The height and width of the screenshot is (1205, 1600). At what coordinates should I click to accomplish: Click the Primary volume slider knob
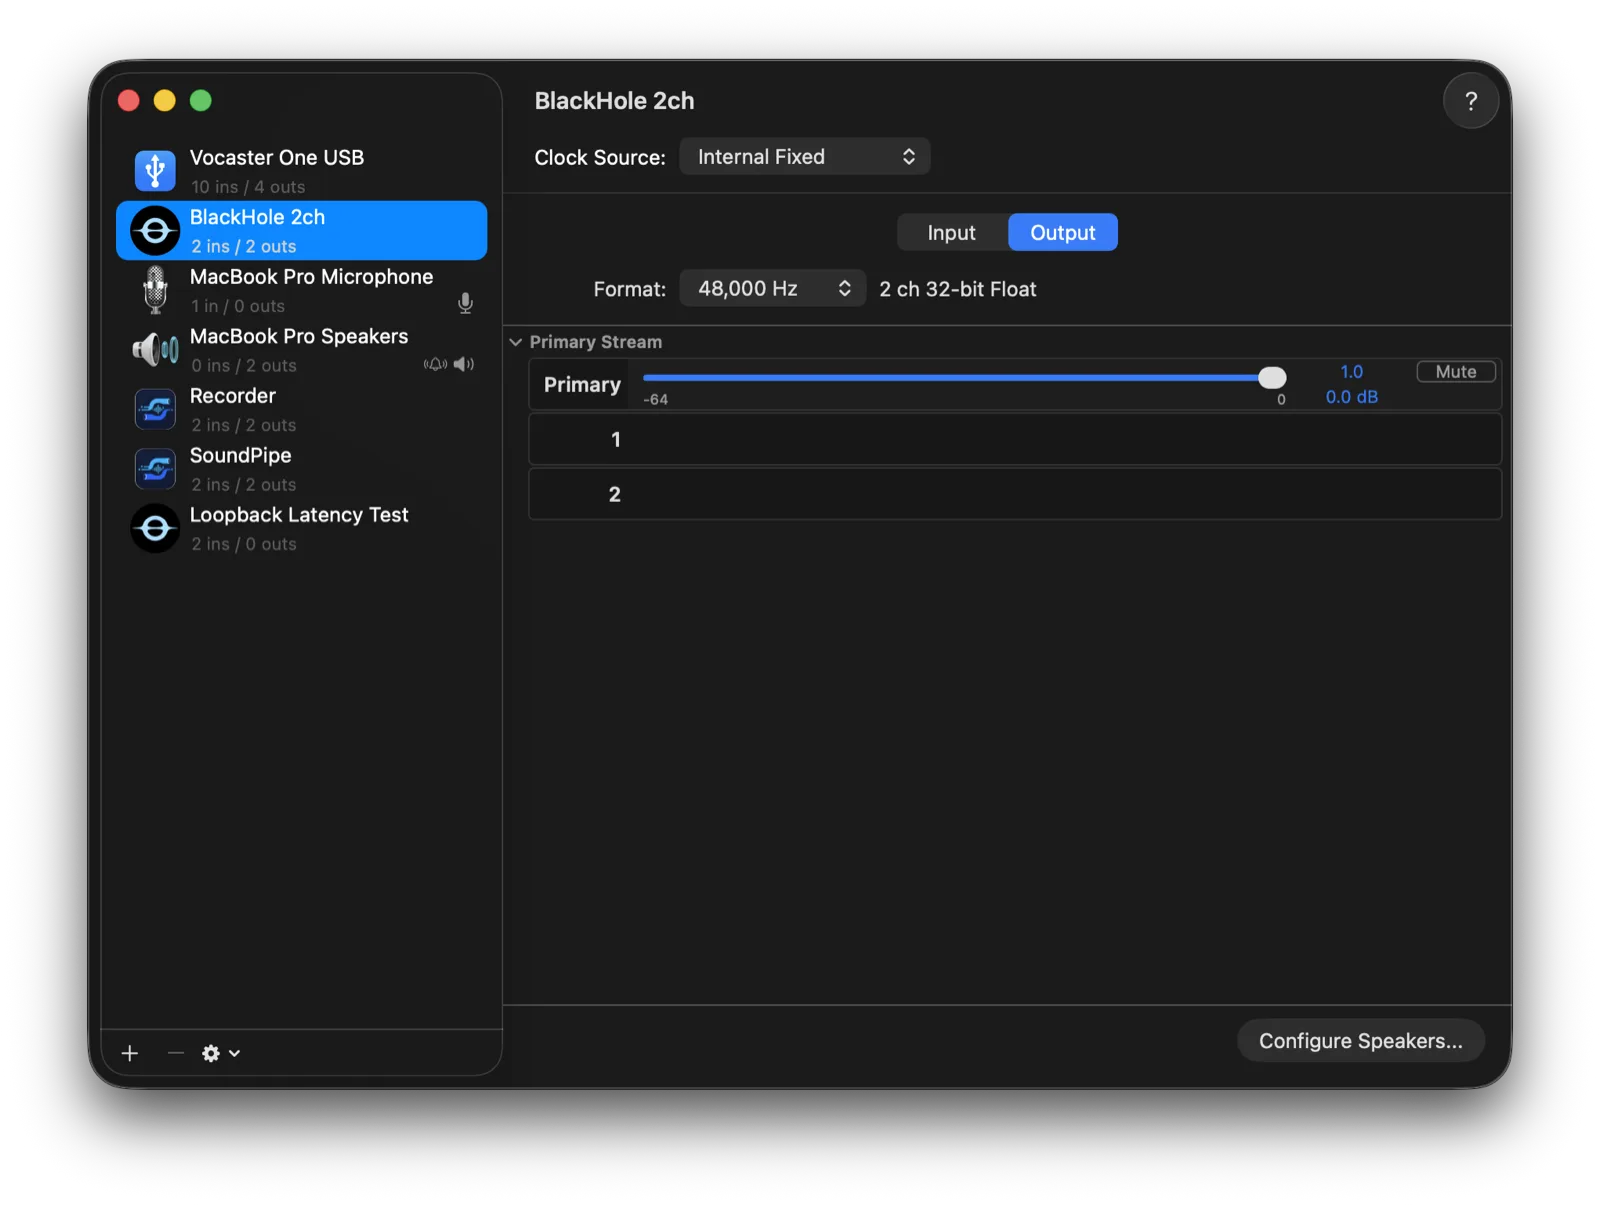pyautogui.click(x=1272, y=378)
